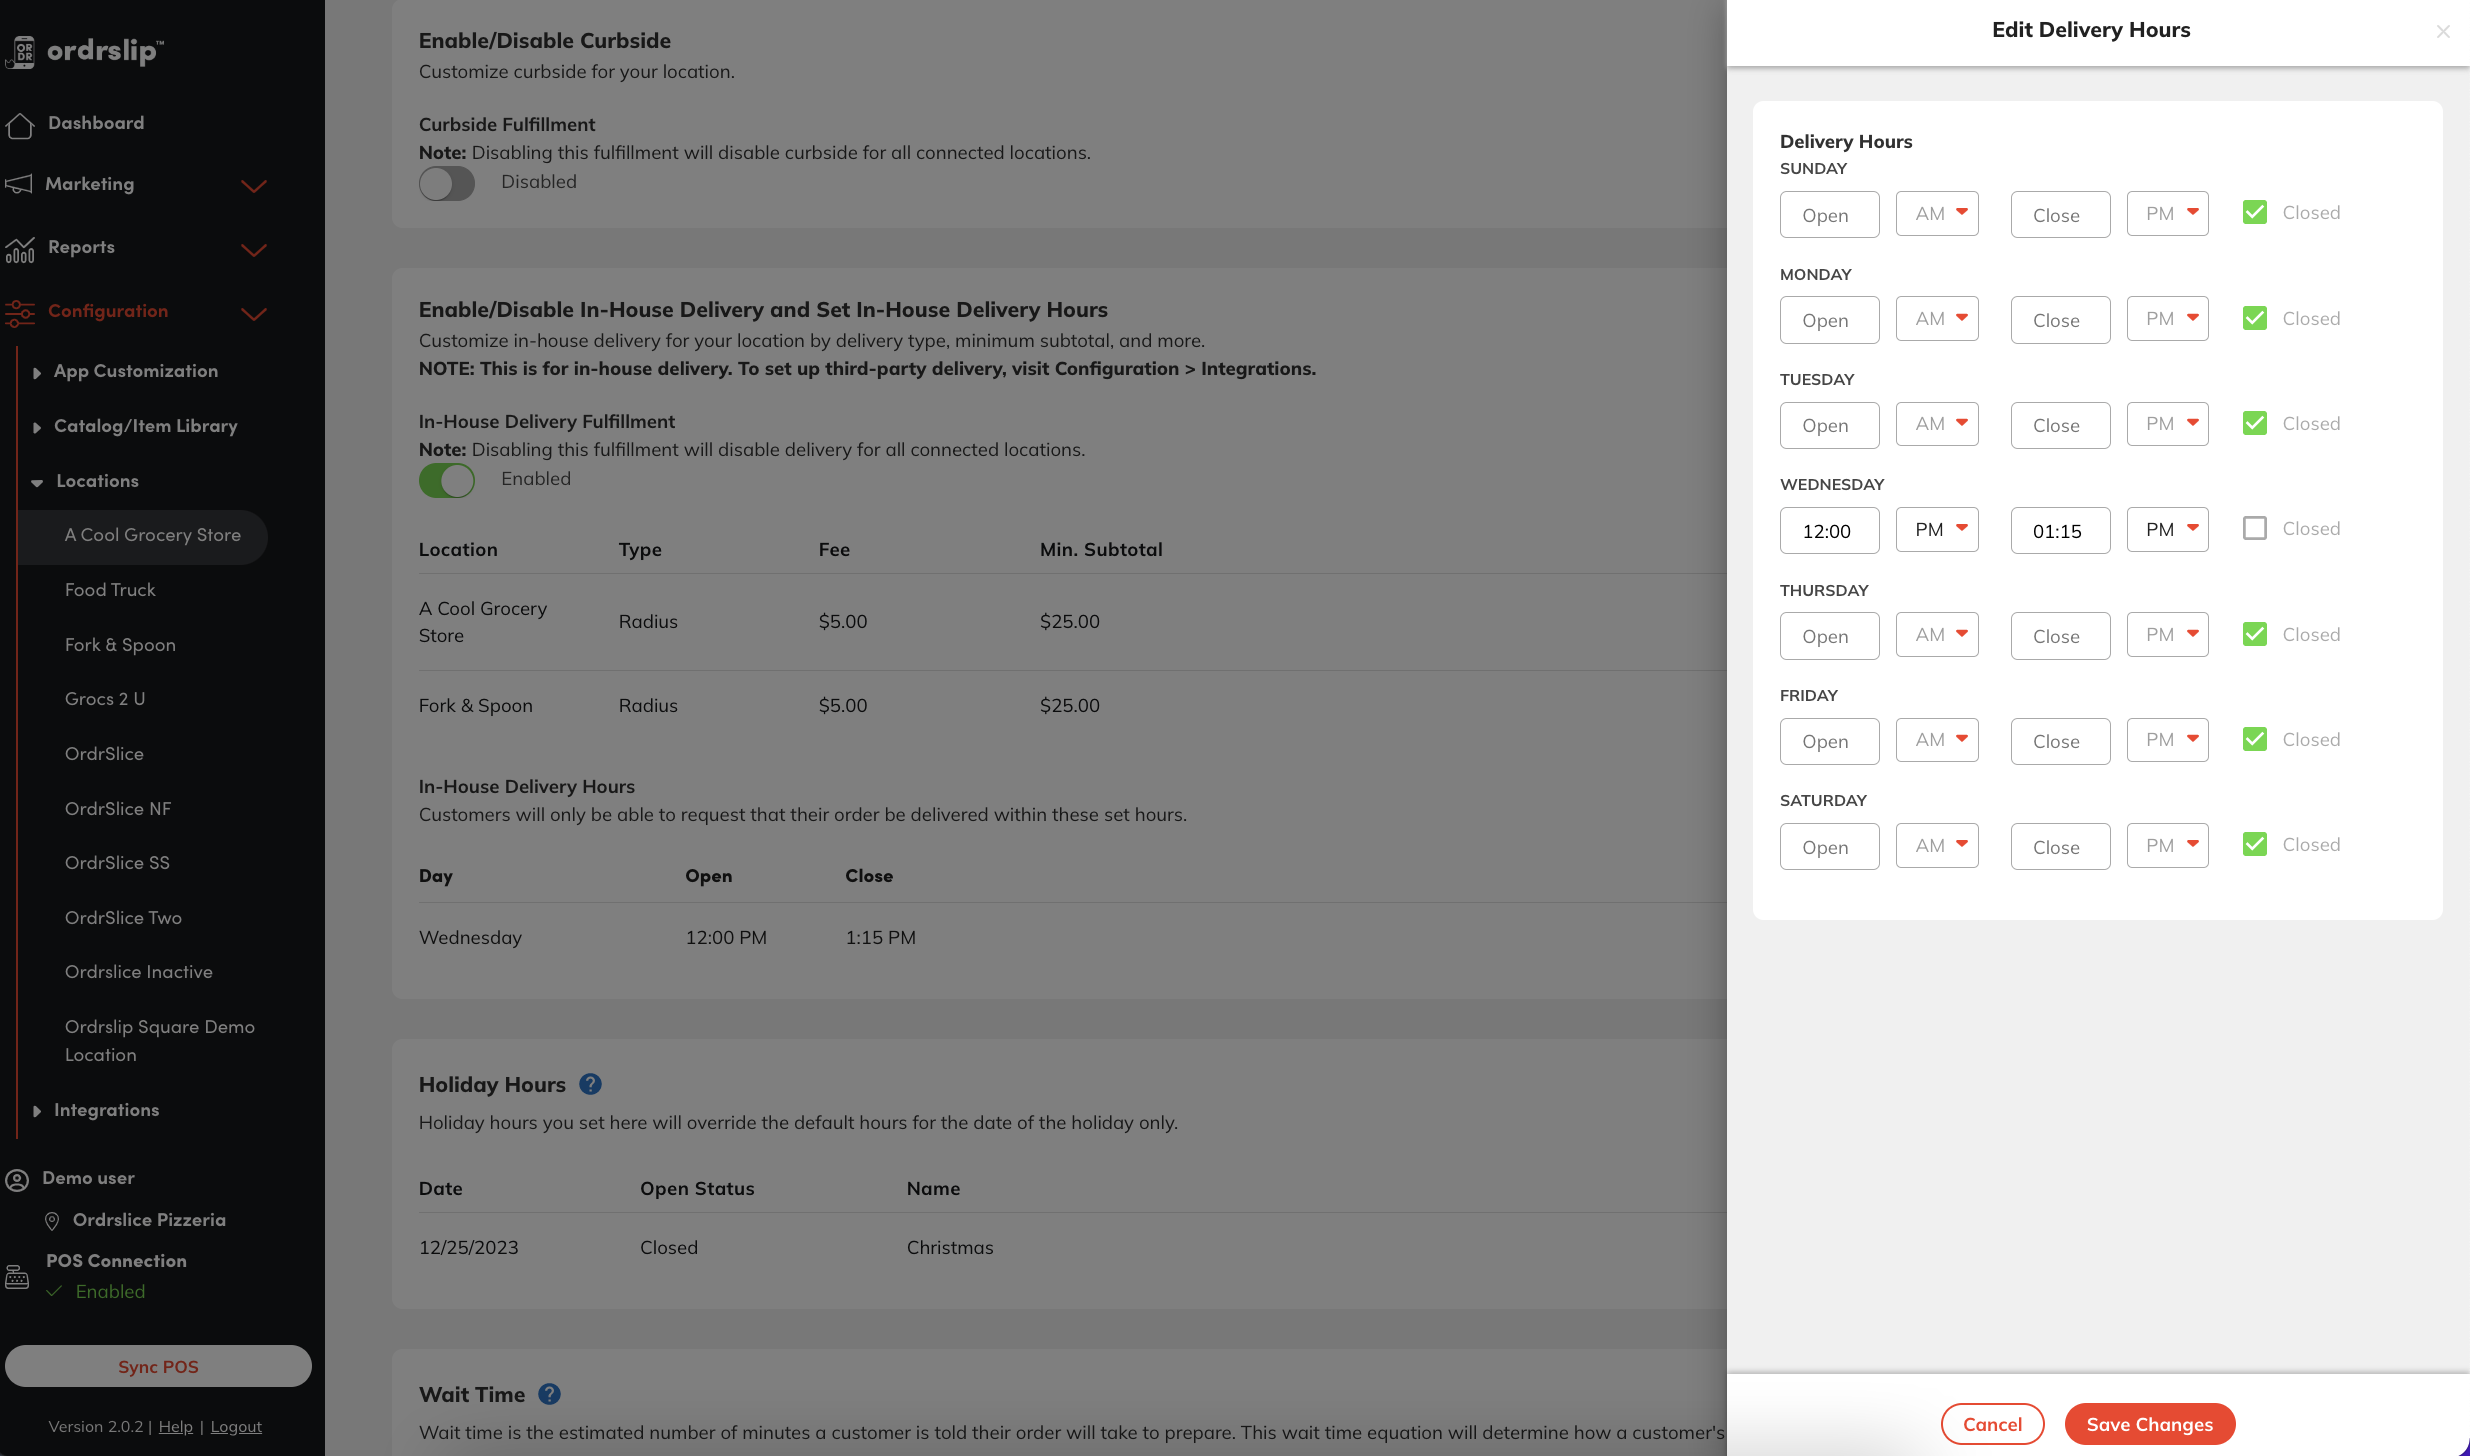2470x1456 pixels.
Task: Disable the In-House Delivery Fulfillment toggle
Action: [446, 480]
